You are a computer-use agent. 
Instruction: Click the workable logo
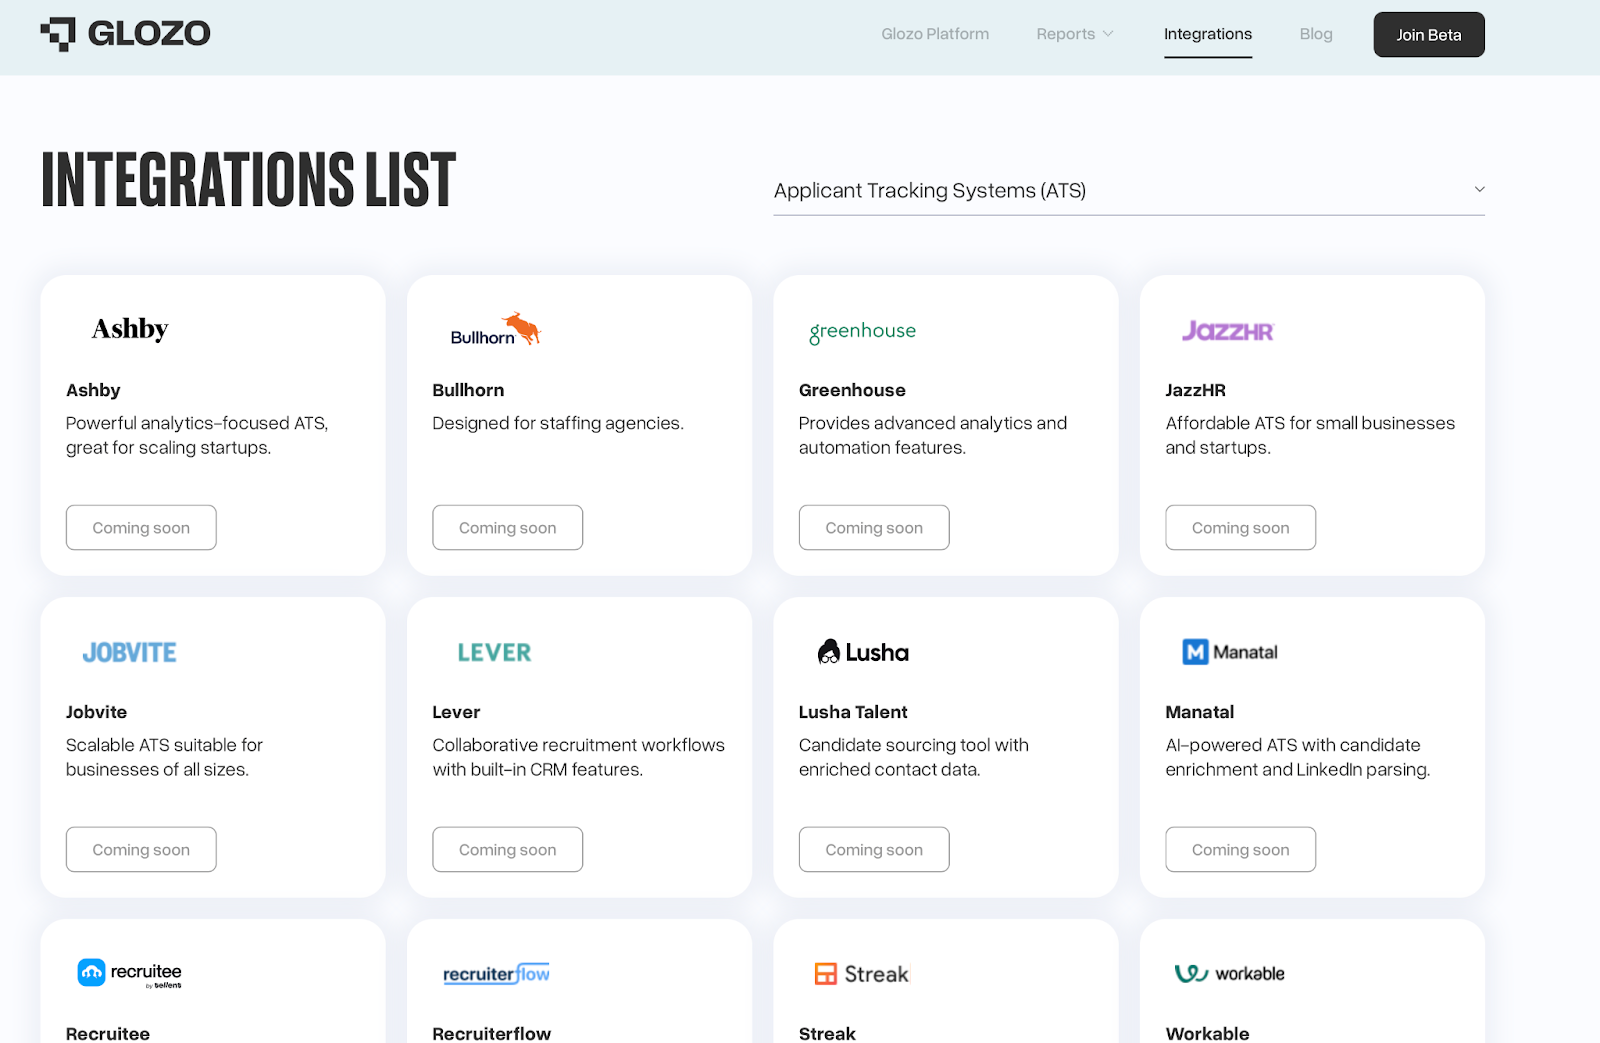click(1229, 974)
